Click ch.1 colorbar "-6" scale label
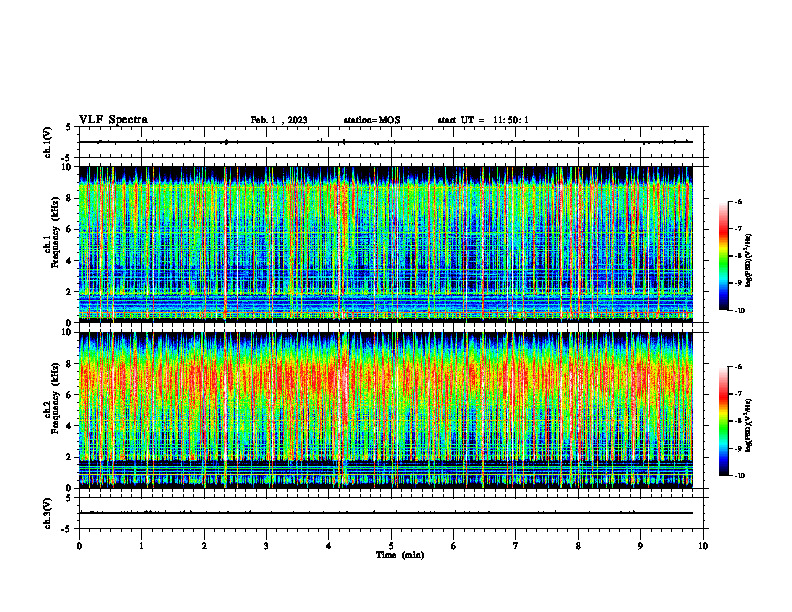This screenshot has height=612, width=792. point(738,201)
